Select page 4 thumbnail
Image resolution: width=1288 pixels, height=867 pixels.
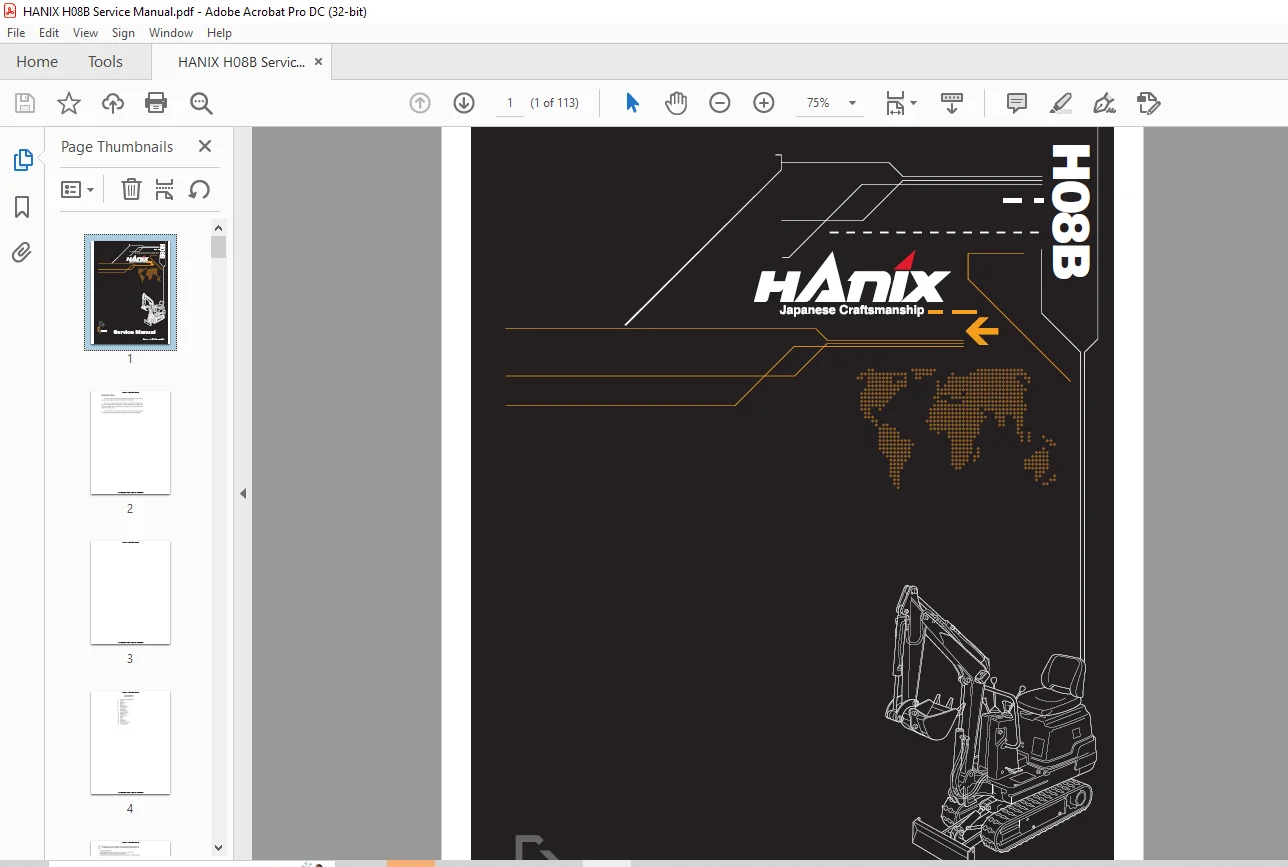click(x=130, y=742)
